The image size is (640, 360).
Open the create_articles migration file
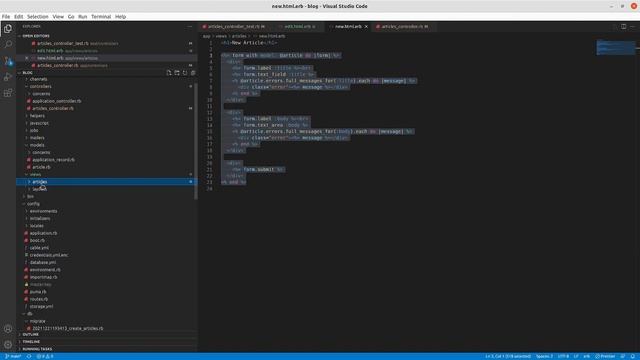pos(68,328)
